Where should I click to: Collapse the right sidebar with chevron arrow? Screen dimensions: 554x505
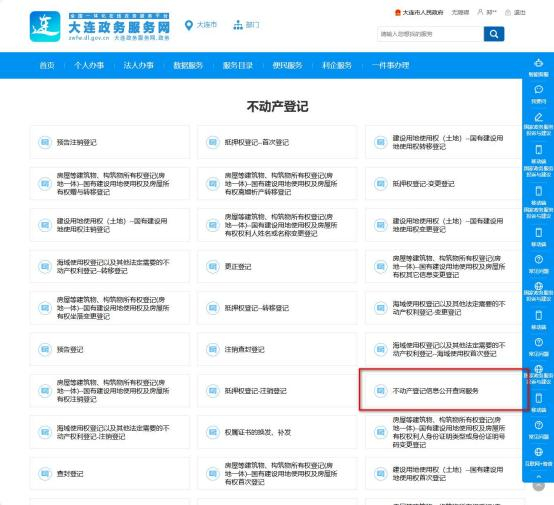pos(538,477)
